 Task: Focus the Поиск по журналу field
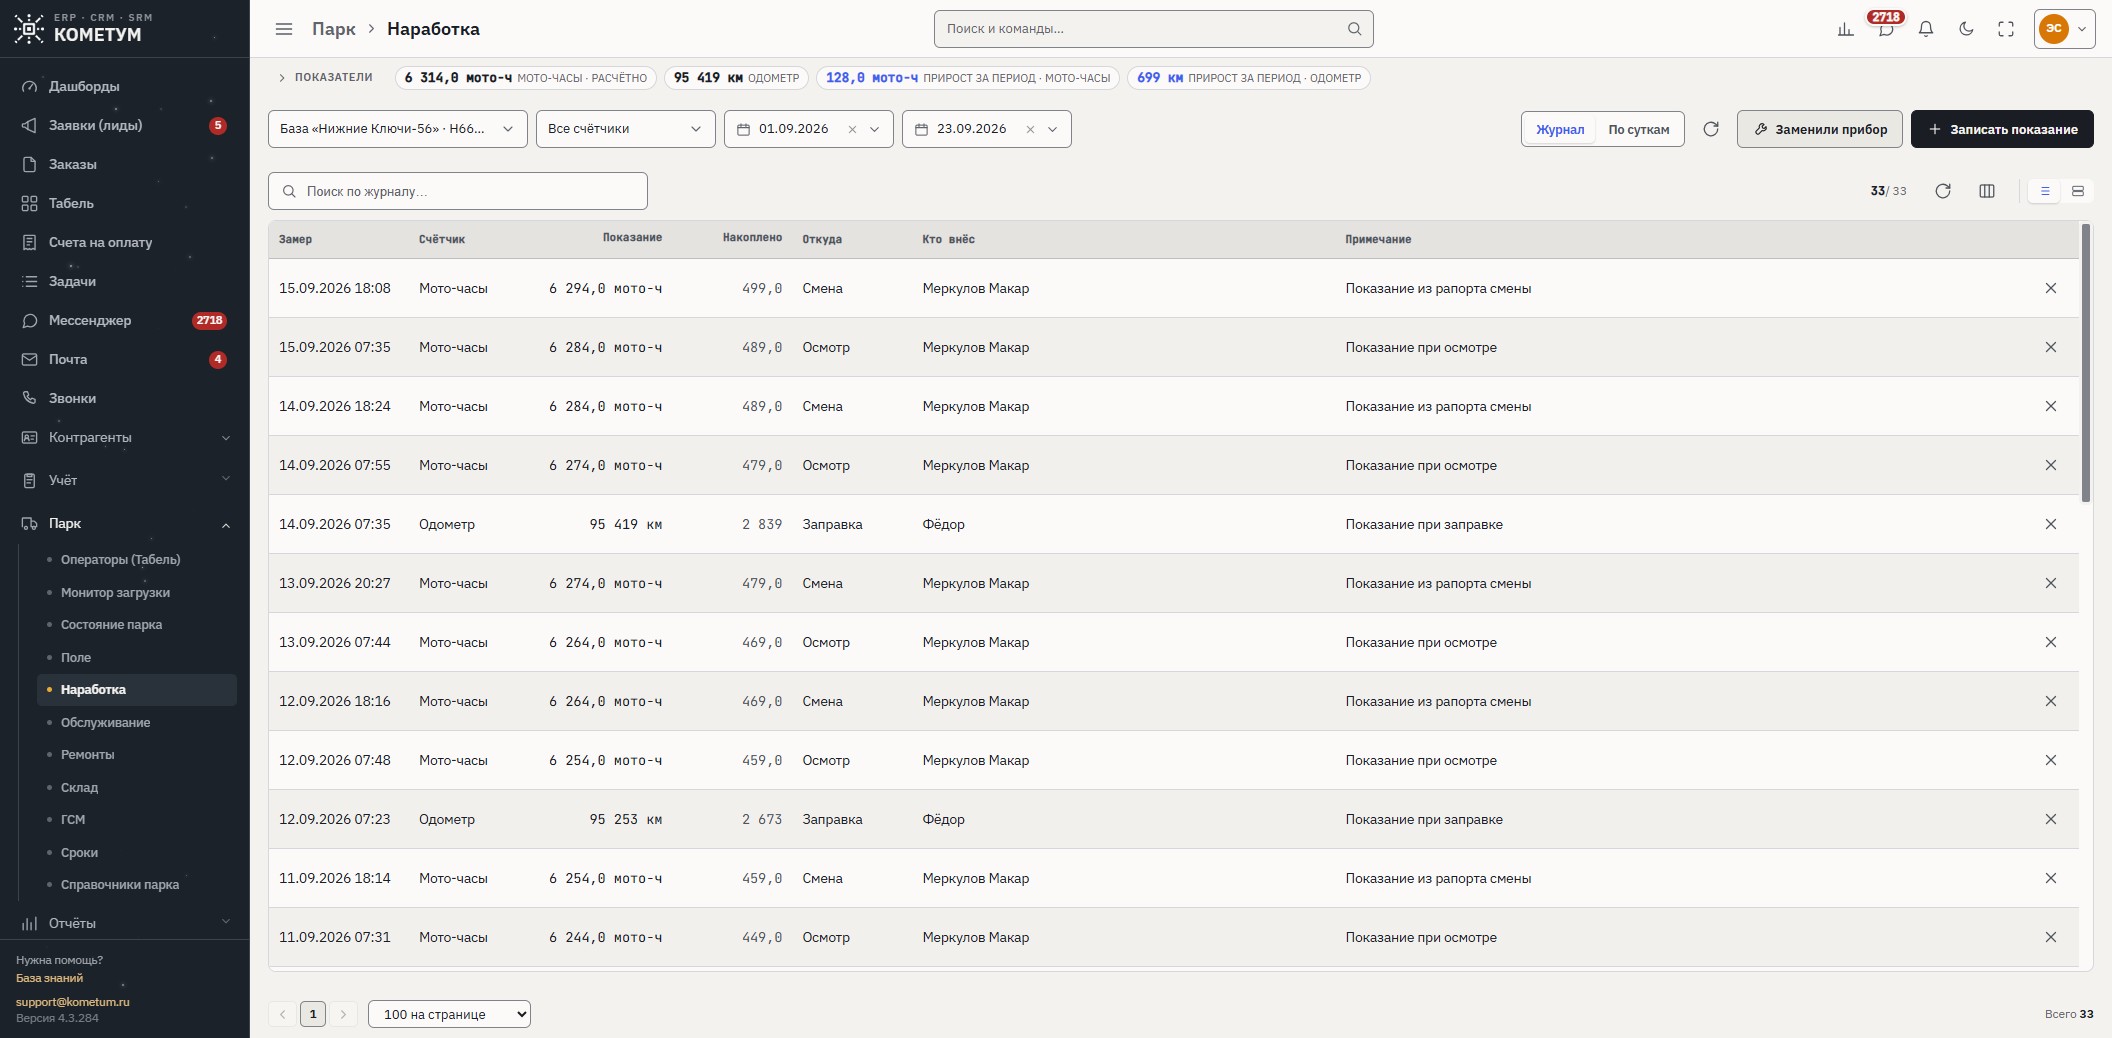pos(458,191)
